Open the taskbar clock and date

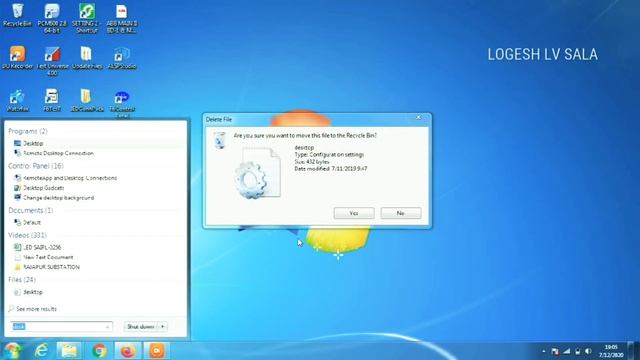point(611,351)
